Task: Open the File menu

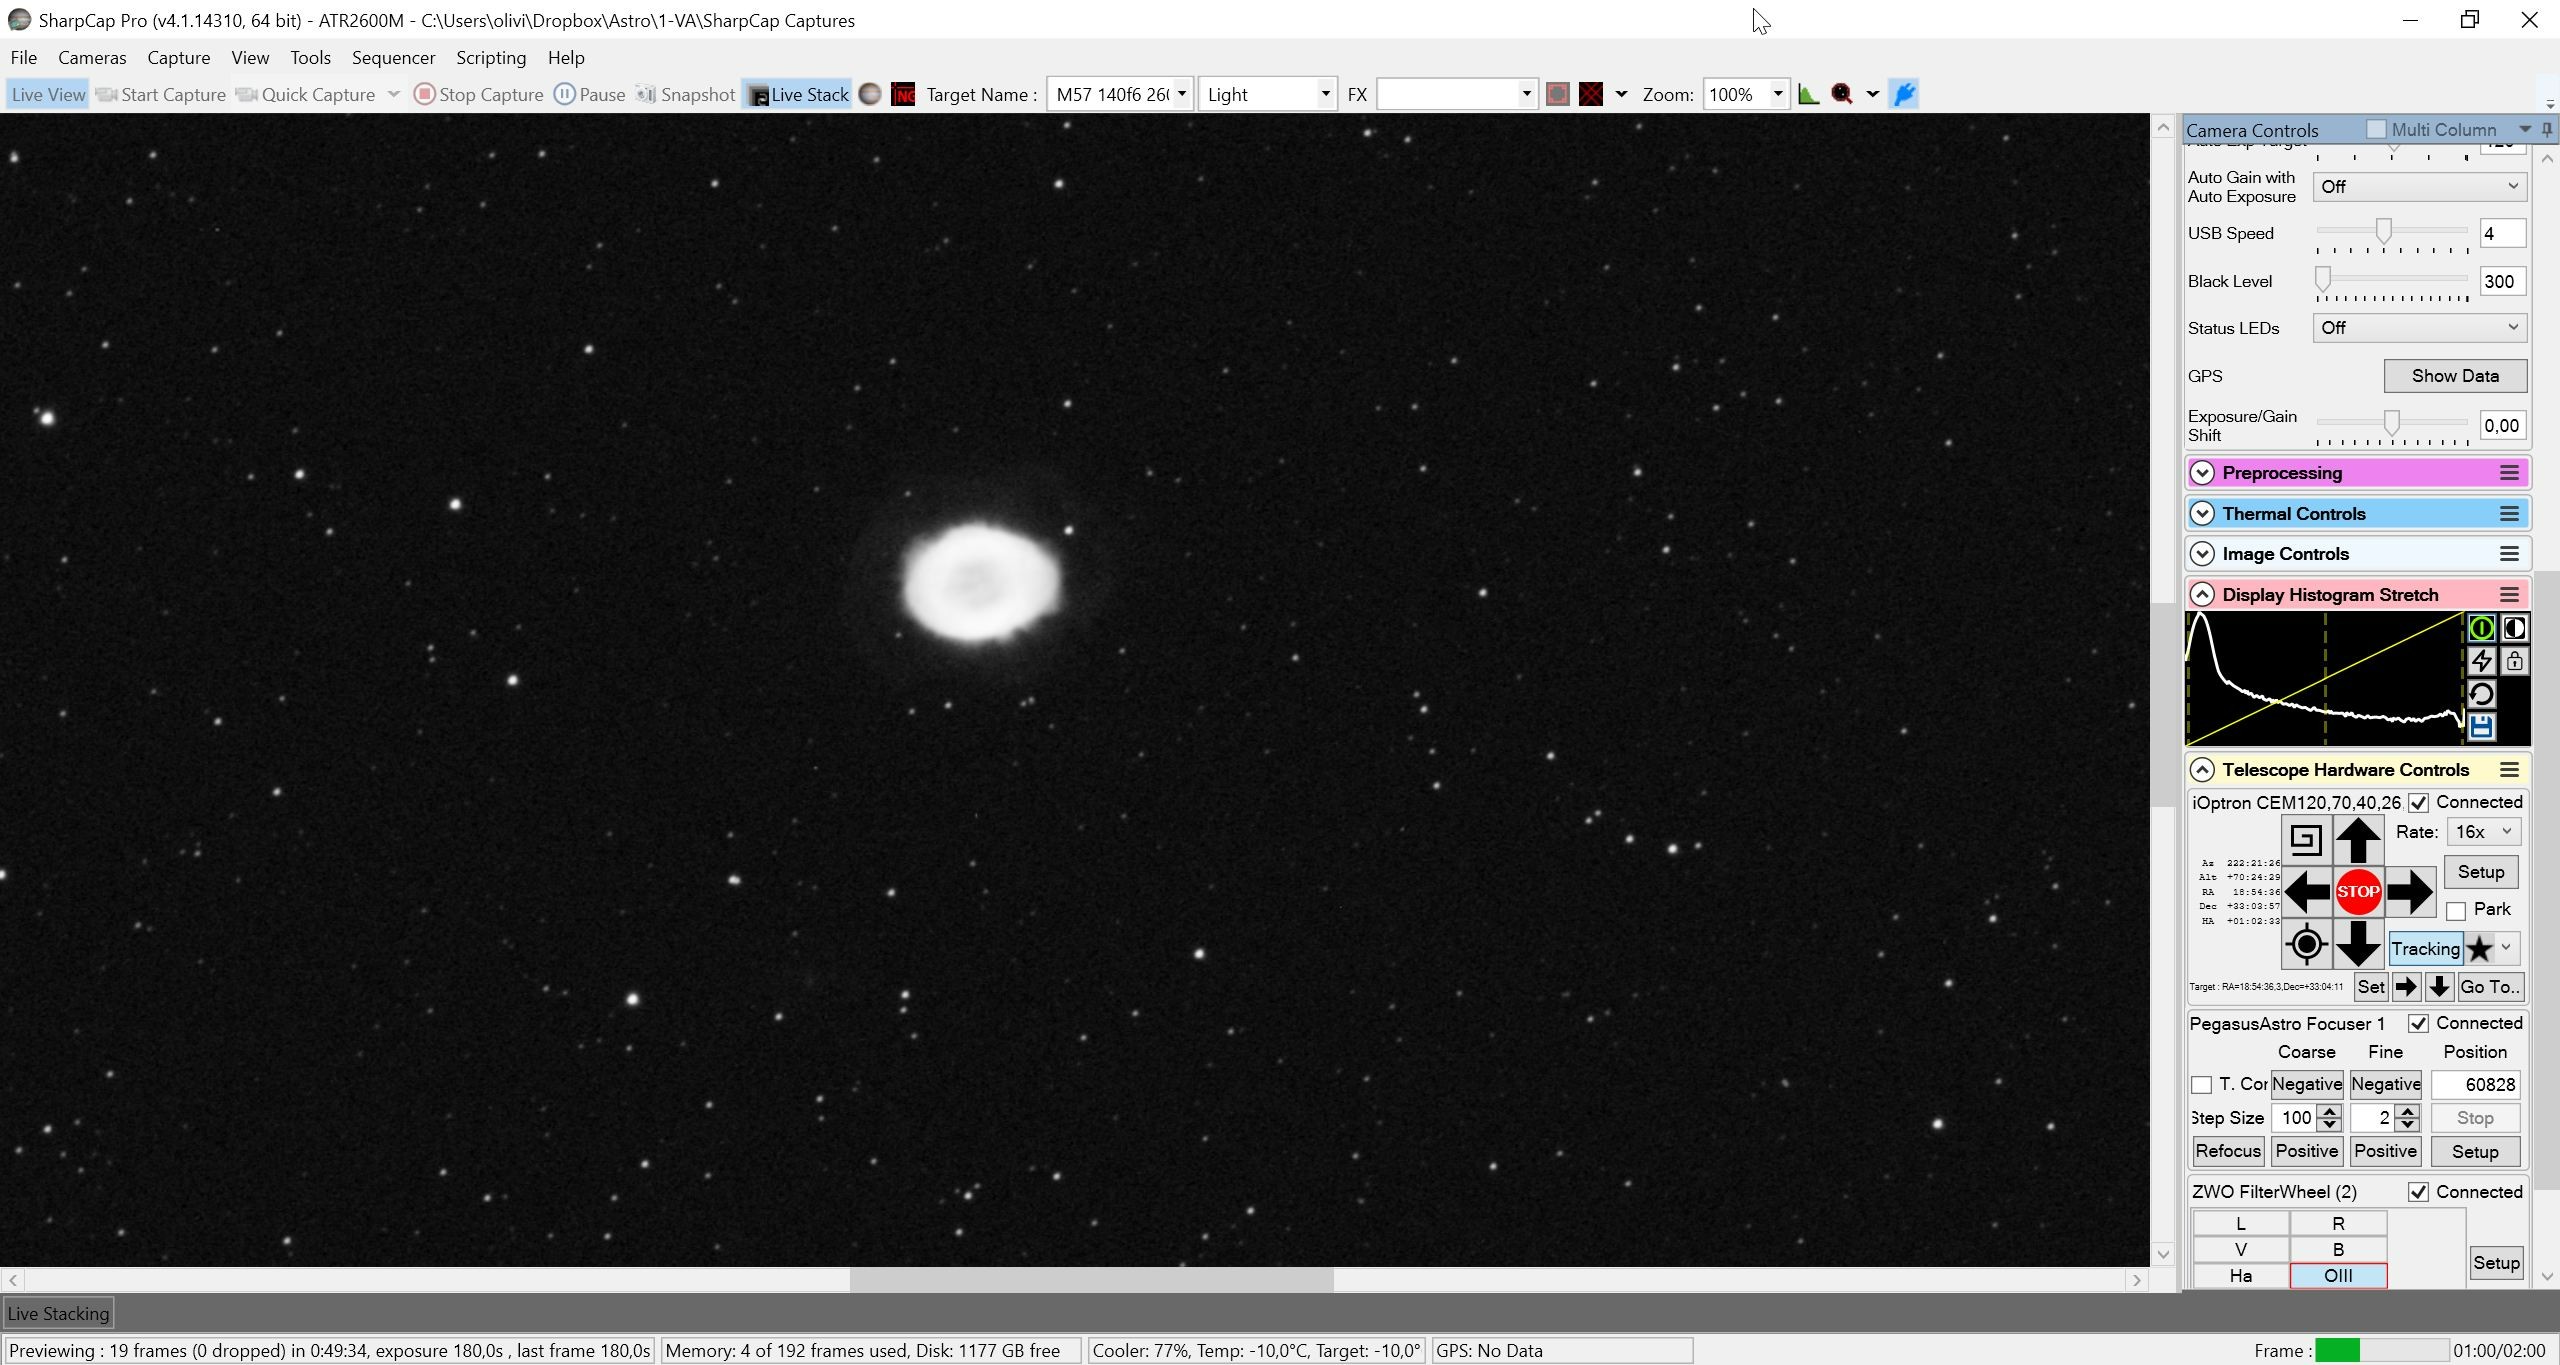Action: click(x=23, y=58)
